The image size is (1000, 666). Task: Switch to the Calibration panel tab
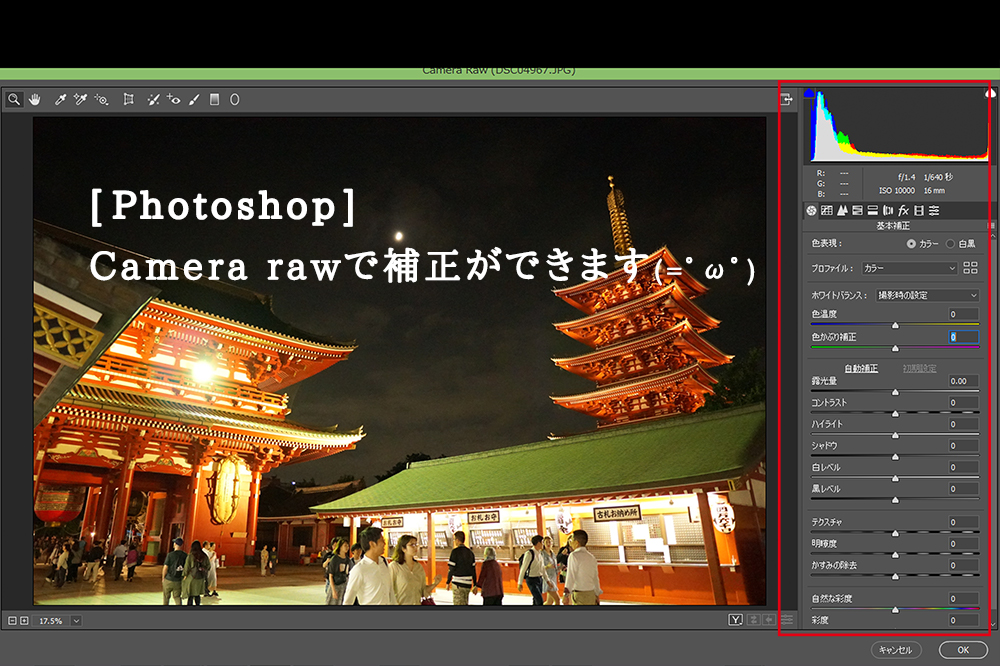coord(919,211)
